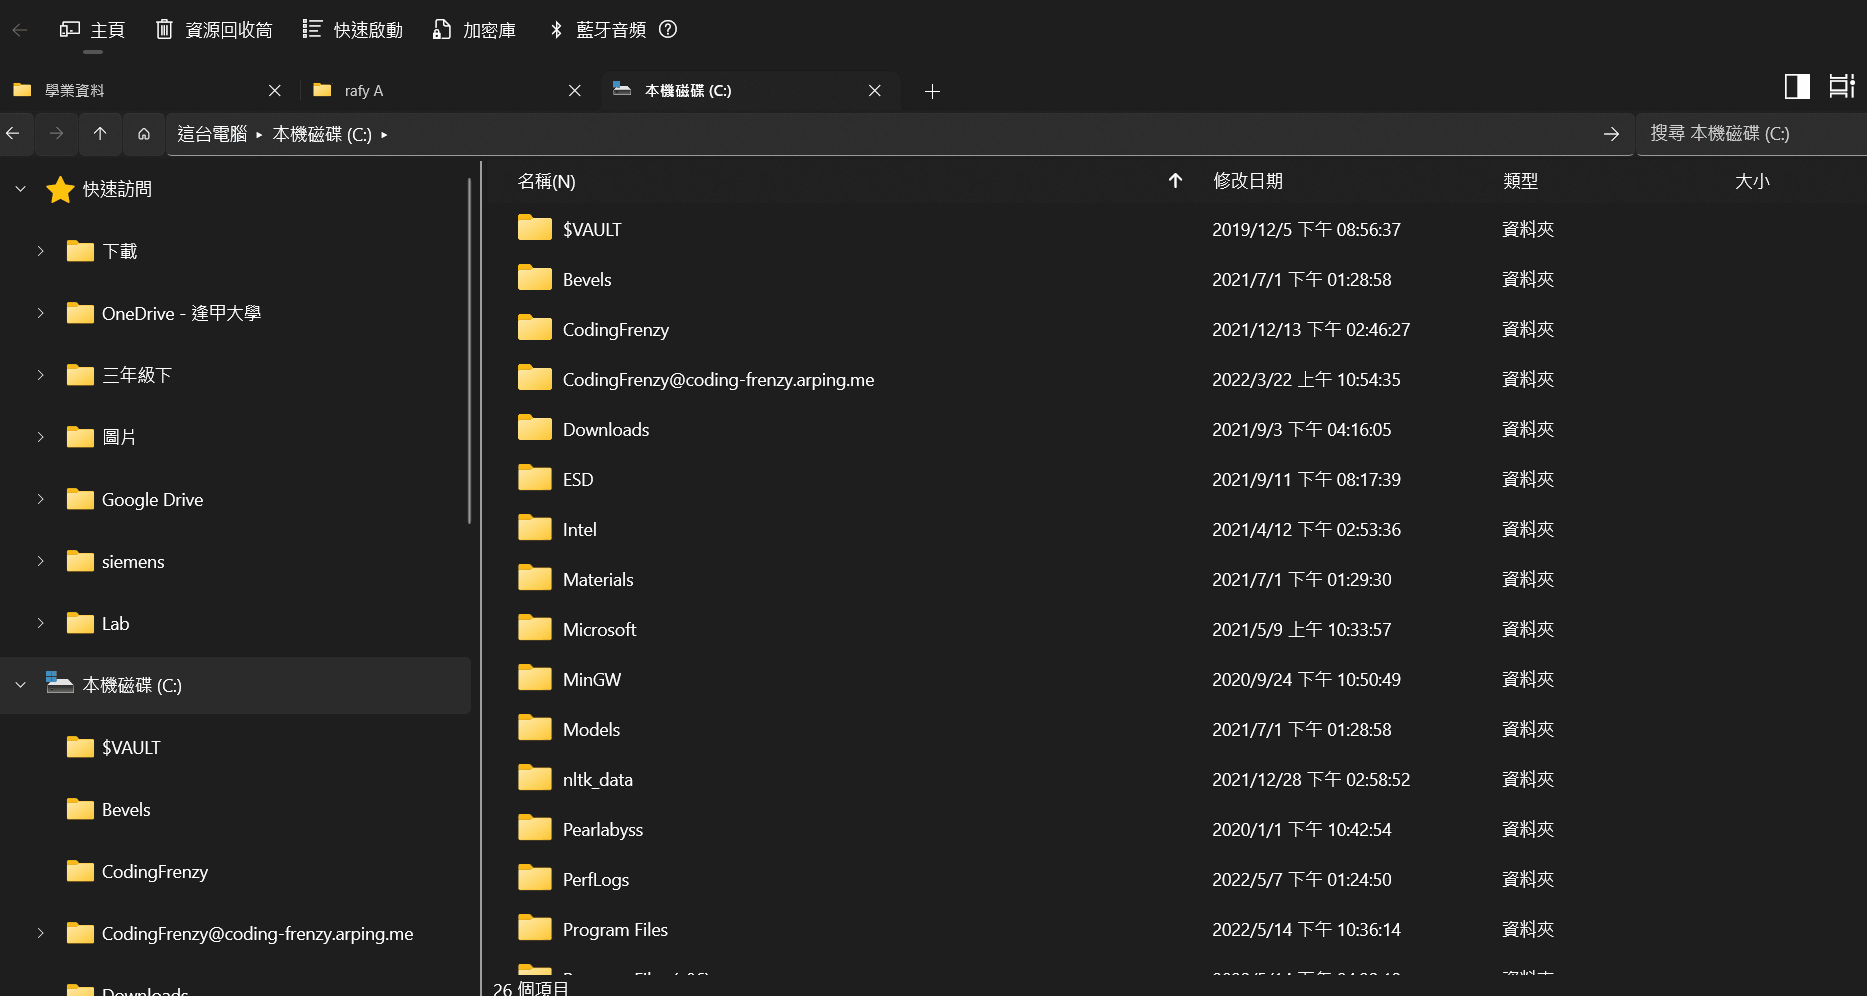Click 這台電腦 in the breadcrumb path
Viewport: 1867px width, 996px height.
[212, 134]
